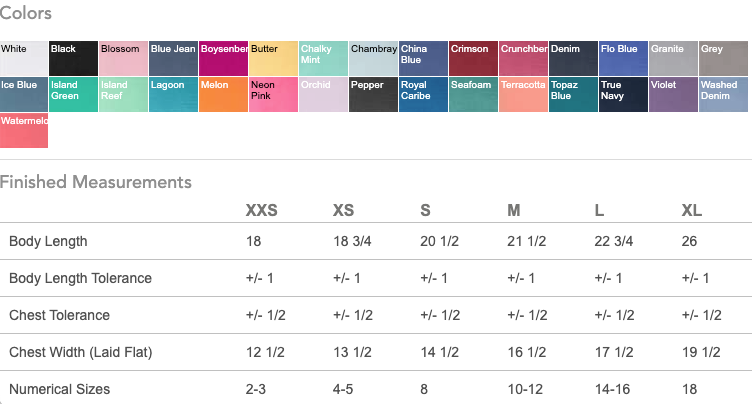Select the Ice Blue swatch
This screenshot has width=752, height=404.
[x=24, y=94]
